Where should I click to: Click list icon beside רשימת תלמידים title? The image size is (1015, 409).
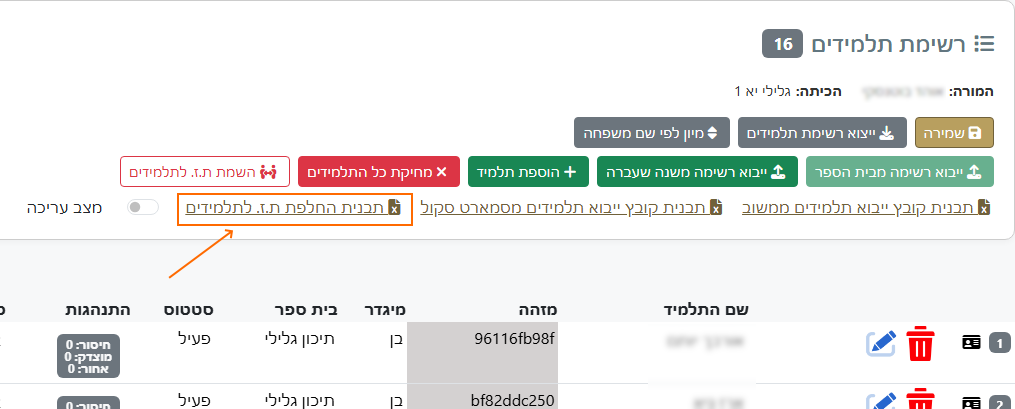coord(984,44)
